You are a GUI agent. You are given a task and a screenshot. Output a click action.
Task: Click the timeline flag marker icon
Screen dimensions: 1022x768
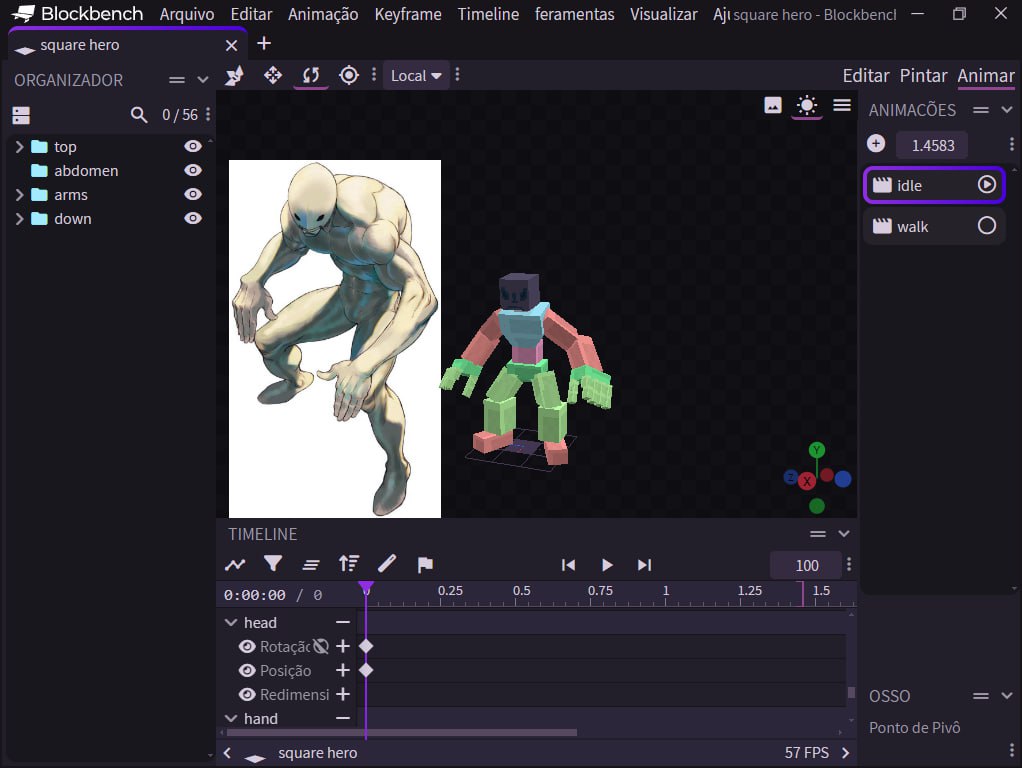[425, 565]
